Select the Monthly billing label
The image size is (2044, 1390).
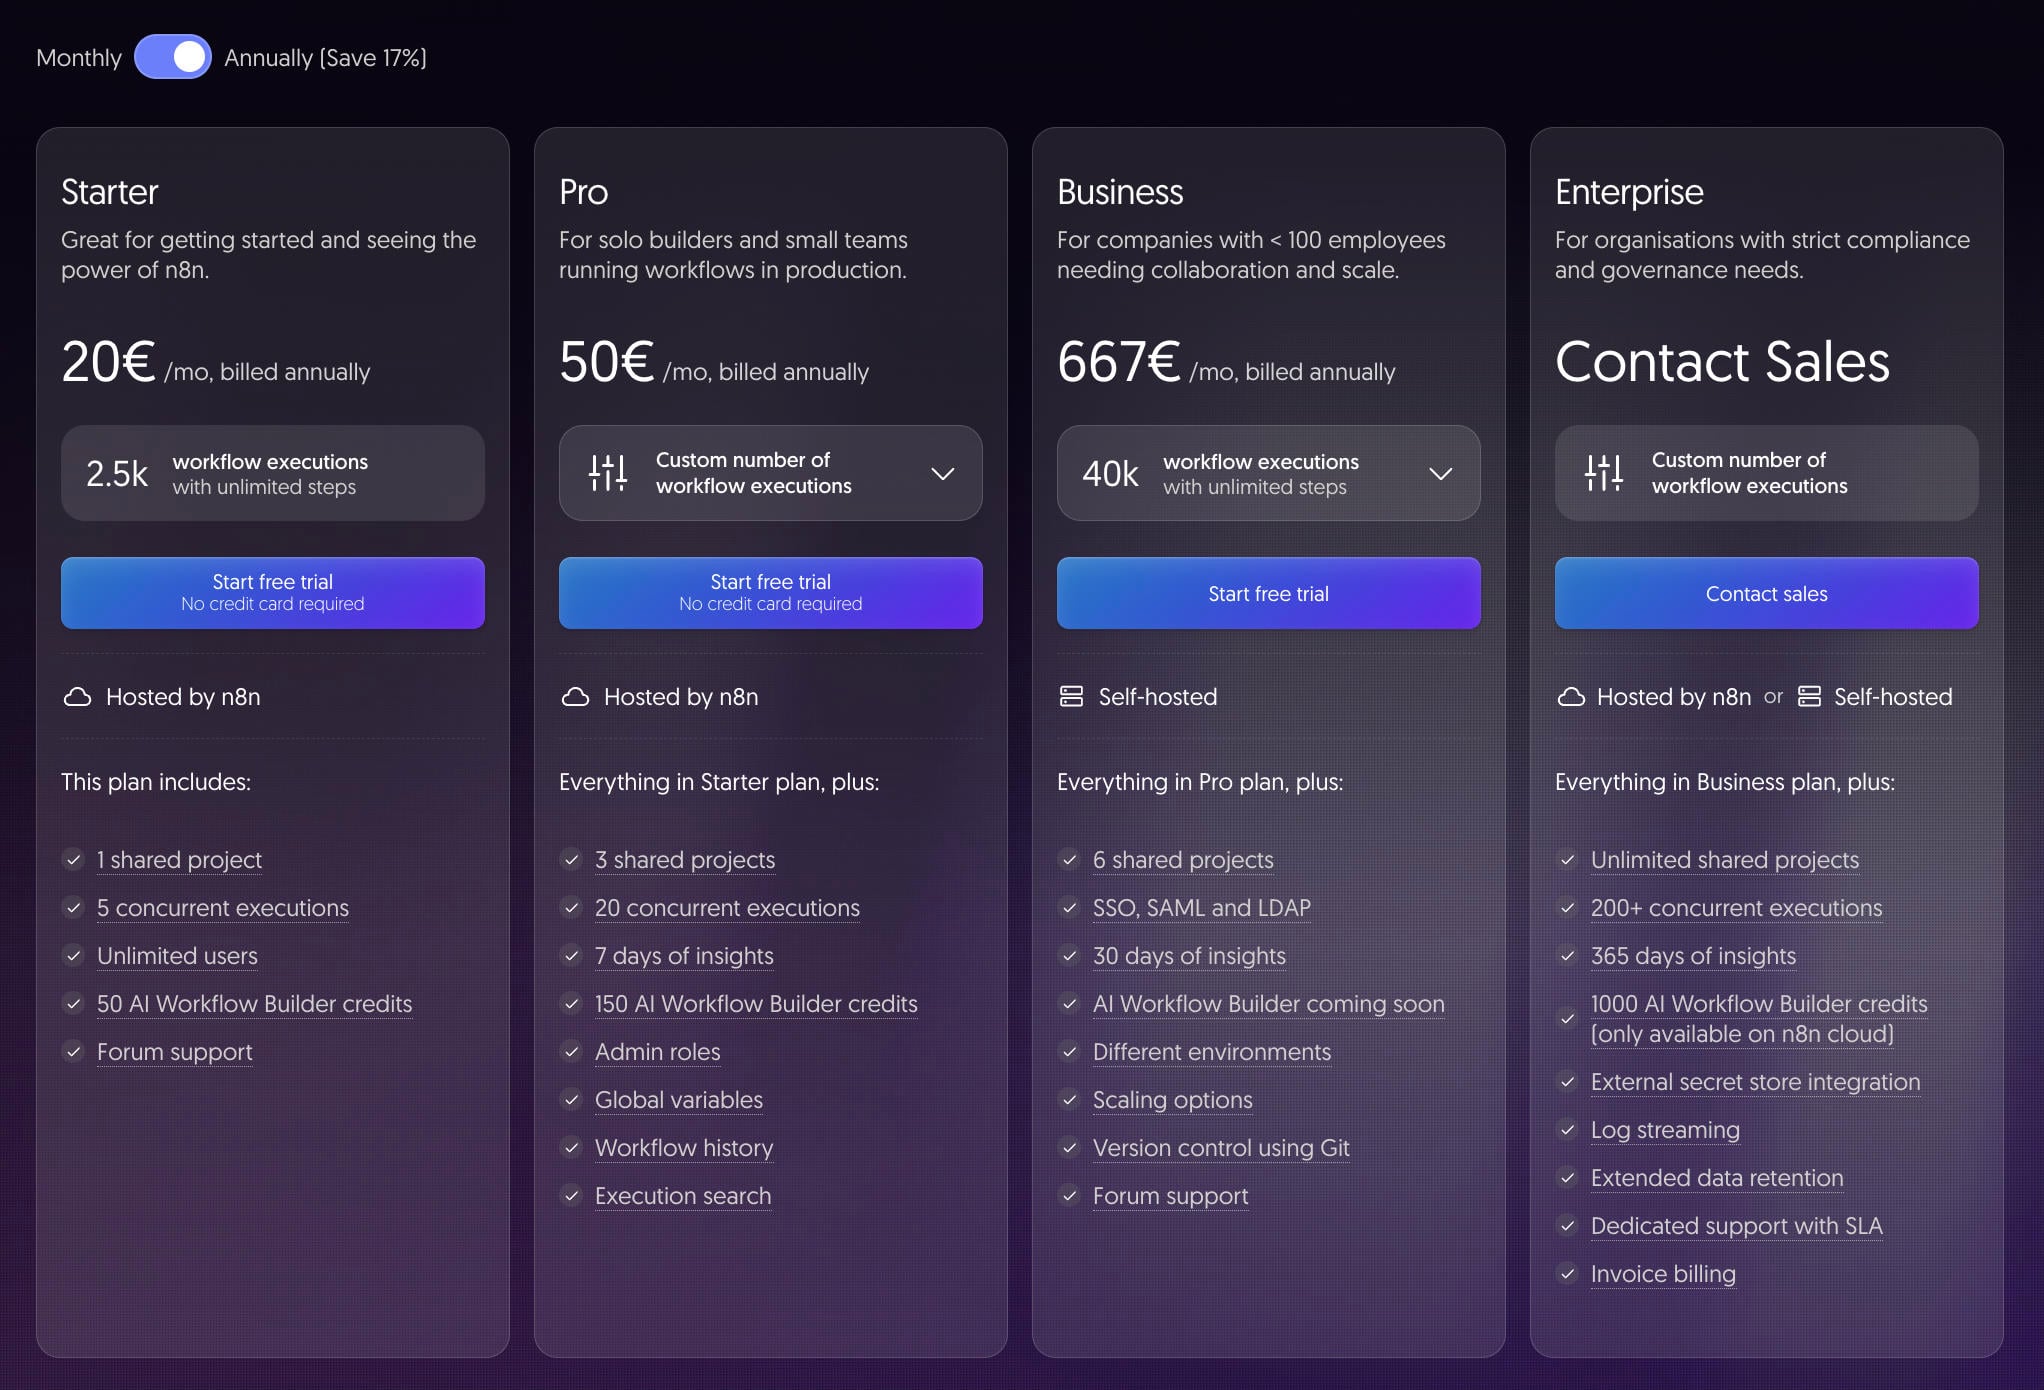pyautogui.click(x=79, y=58)
